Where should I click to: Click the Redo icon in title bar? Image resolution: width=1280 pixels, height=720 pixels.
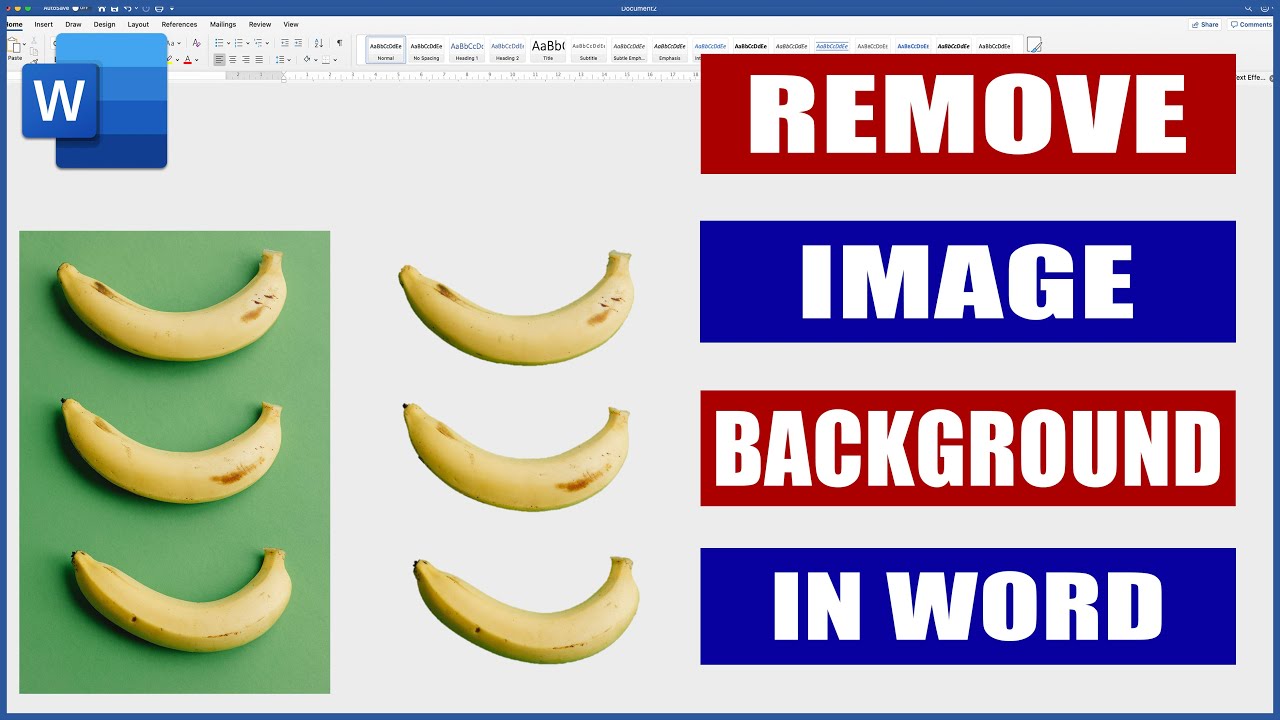(x=146, y=8)
